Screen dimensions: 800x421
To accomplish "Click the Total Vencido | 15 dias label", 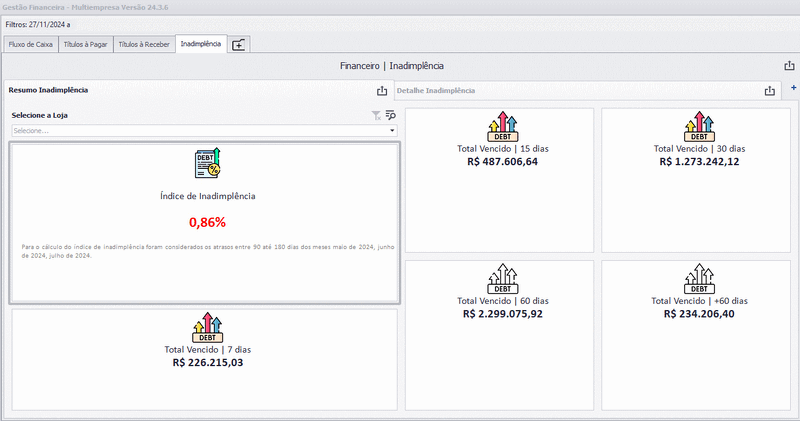I will point(503,148).
